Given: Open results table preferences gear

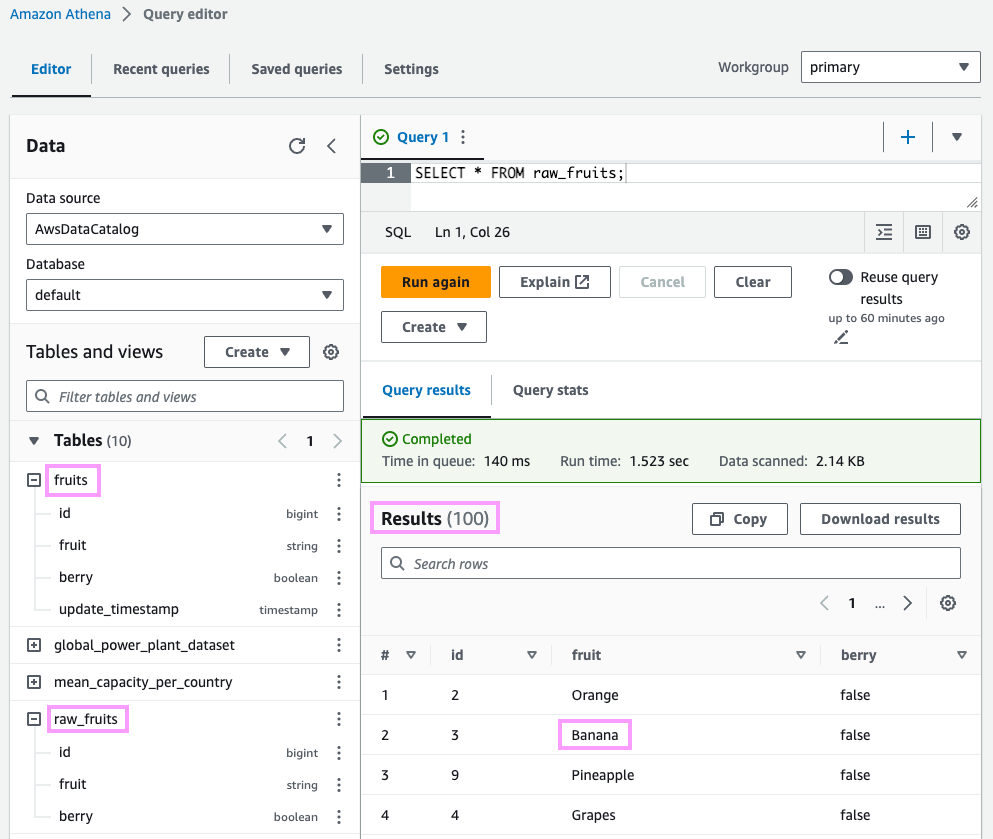Looking at the screenshot, I should click(x=948, y=603).
